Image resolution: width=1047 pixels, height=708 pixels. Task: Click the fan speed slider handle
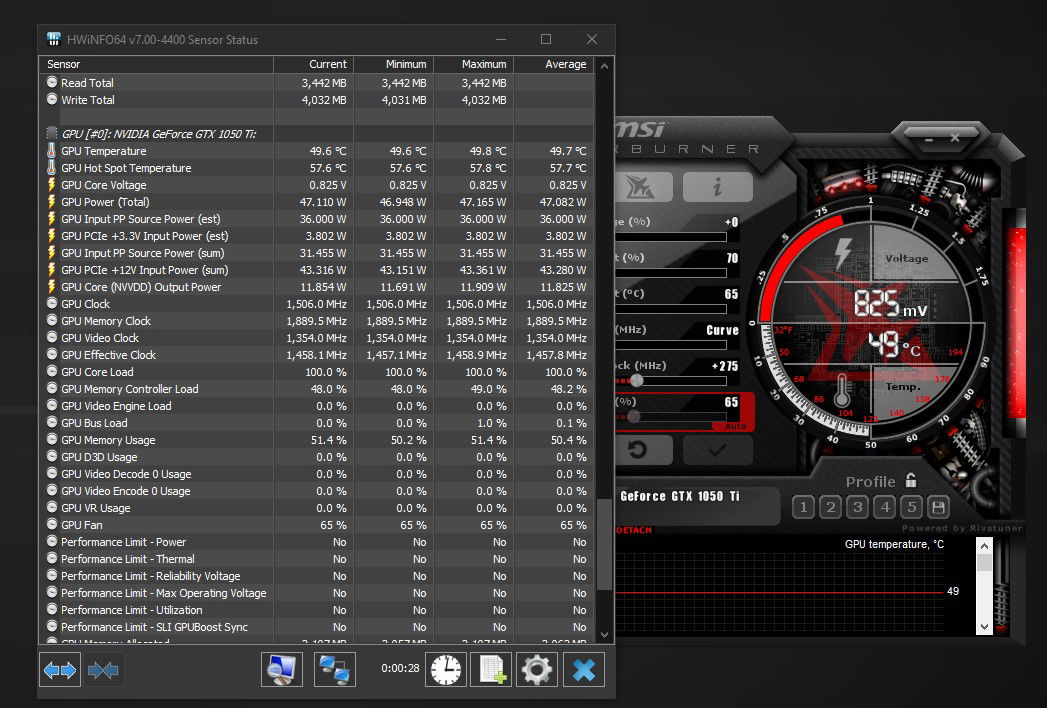[x=633, y=417]
